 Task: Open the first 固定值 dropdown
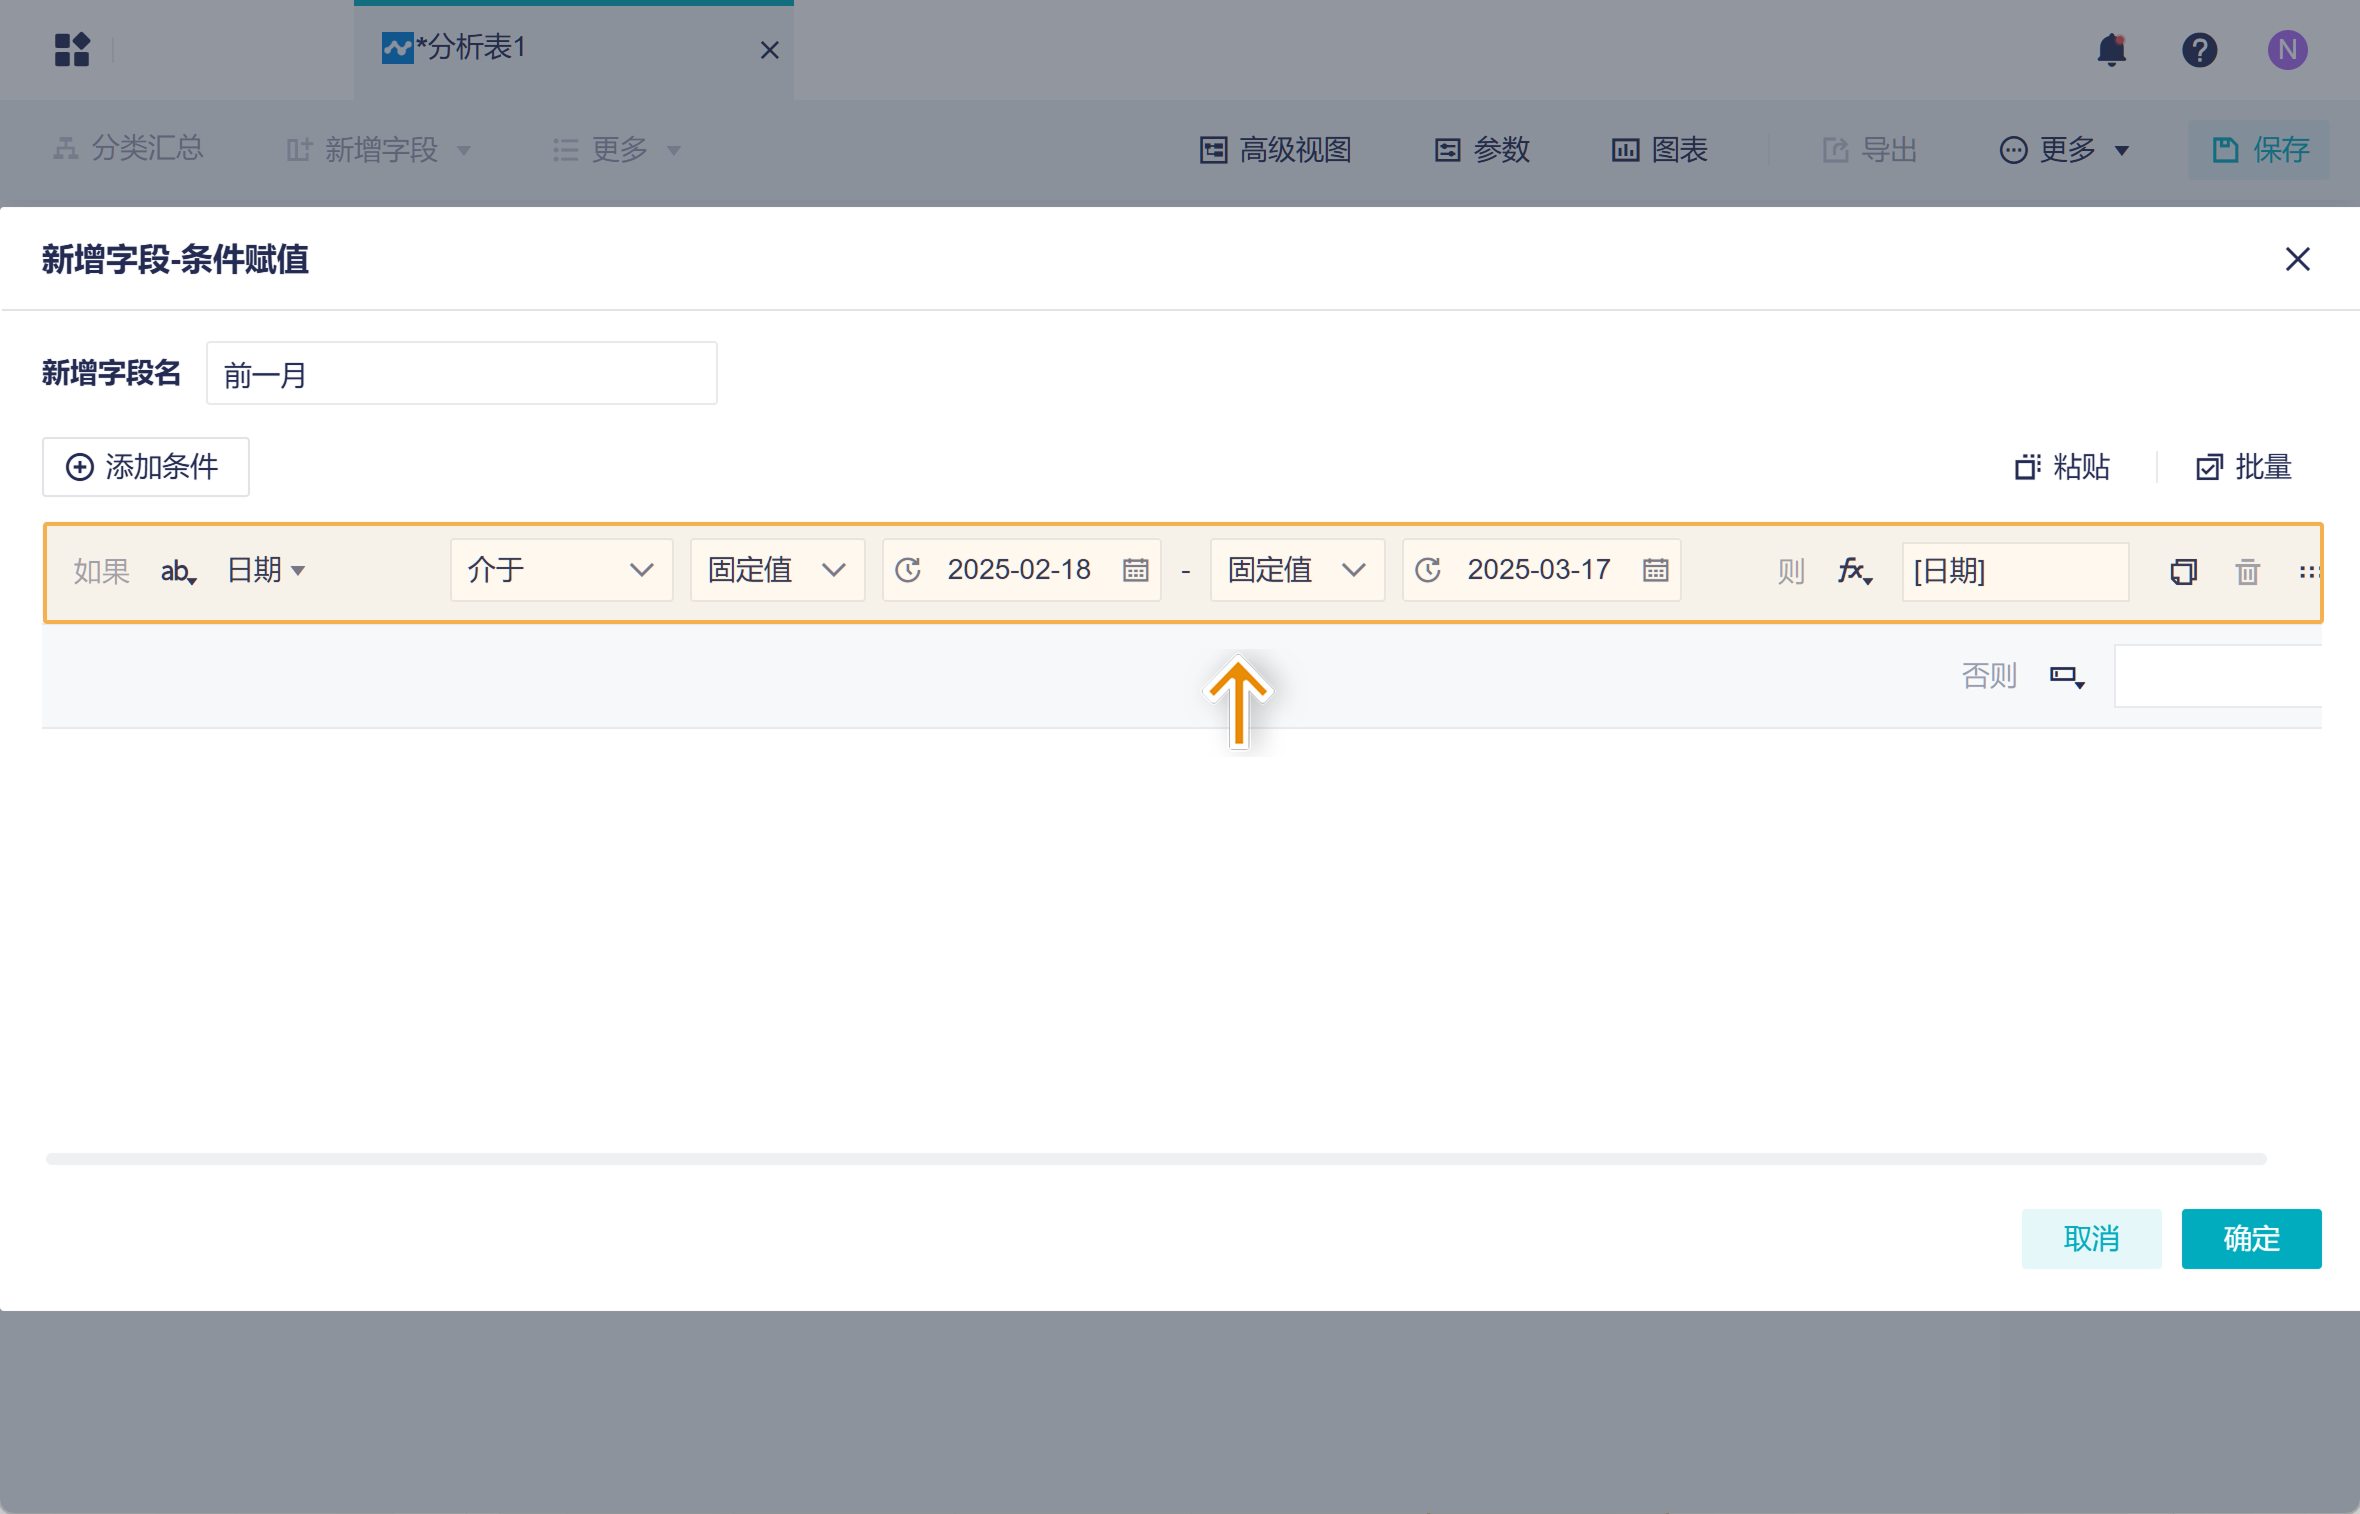777,570
